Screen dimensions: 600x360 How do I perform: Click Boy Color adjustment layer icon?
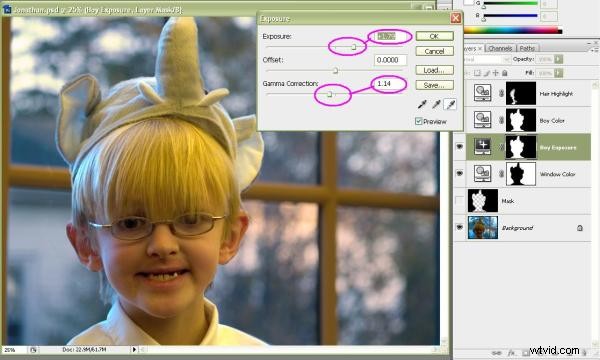click(x=483, y=120)
